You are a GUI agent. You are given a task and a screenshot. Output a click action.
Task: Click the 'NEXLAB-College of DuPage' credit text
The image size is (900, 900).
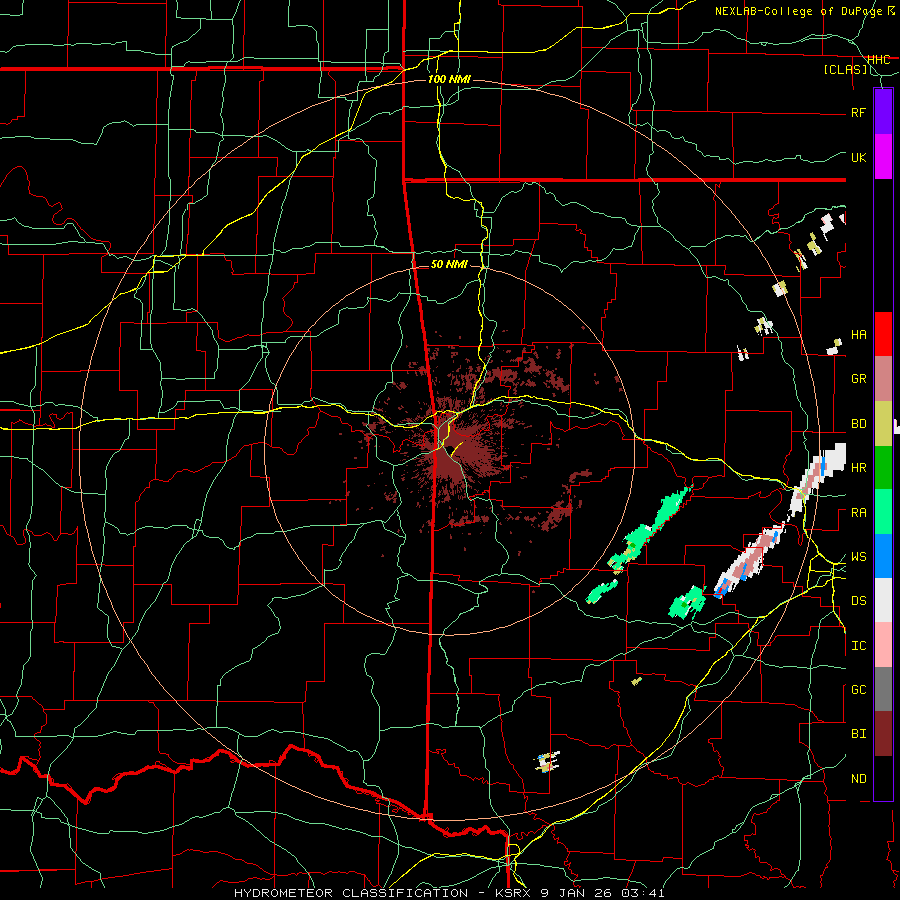point(799,11)
